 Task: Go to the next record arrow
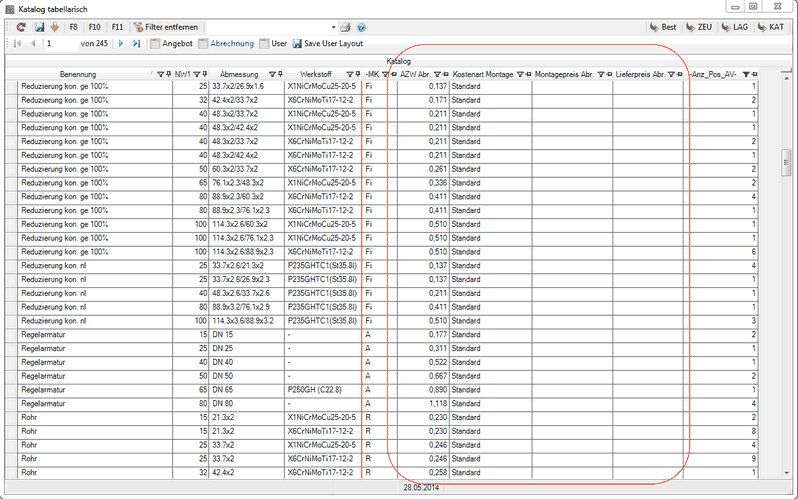[x=122, y=44]
